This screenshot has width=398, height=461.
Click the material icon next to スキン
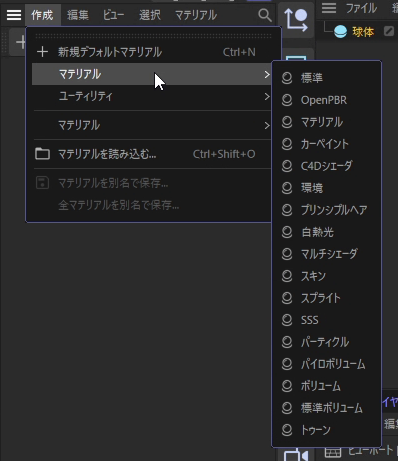coord(287,276)
